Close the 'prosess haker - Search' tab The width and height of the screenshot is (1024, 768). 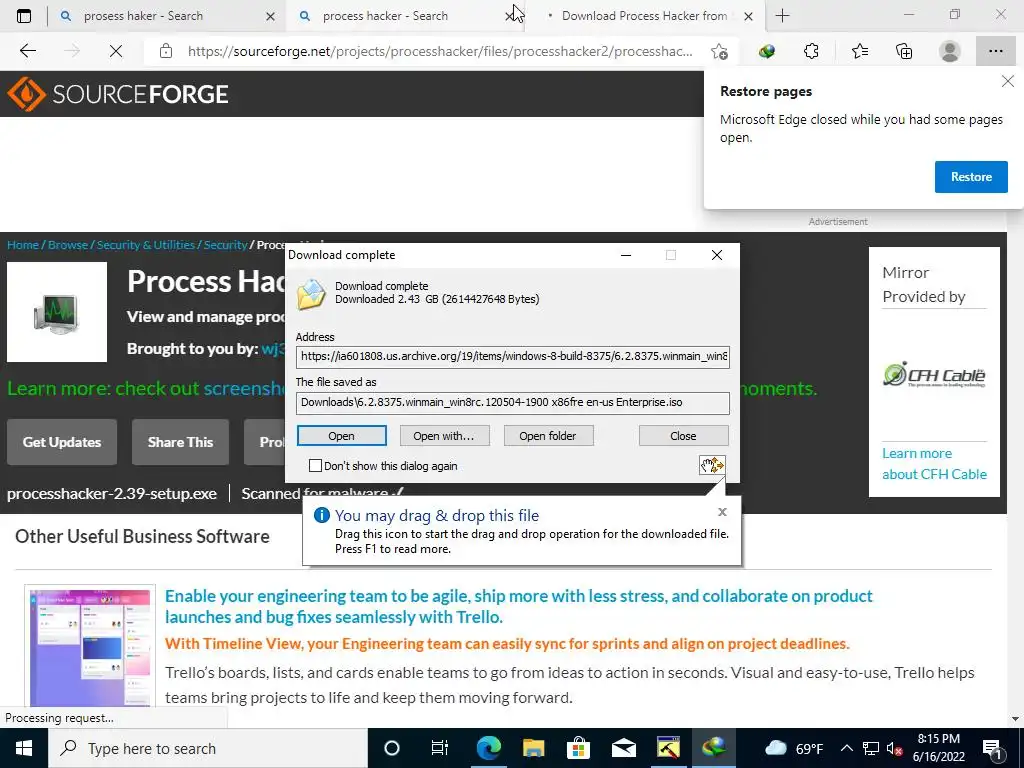270,16
